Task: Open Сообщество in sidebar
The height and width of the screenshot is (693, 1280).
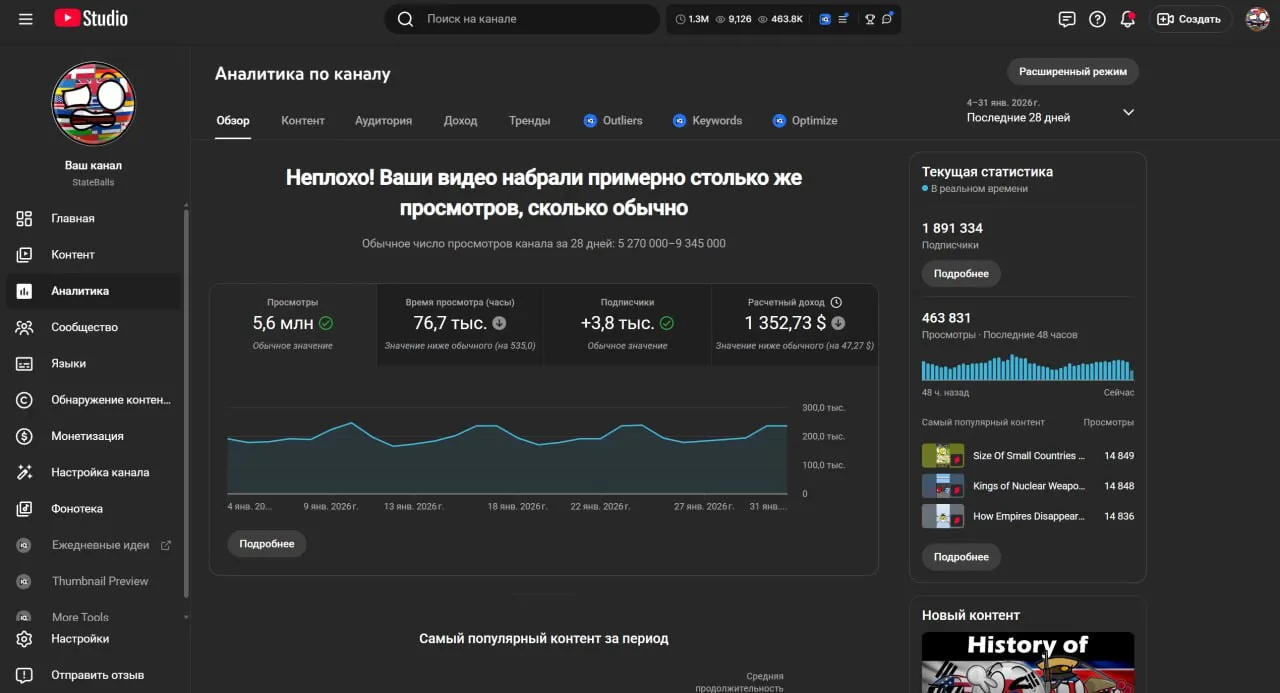Action: pos(94,327)
